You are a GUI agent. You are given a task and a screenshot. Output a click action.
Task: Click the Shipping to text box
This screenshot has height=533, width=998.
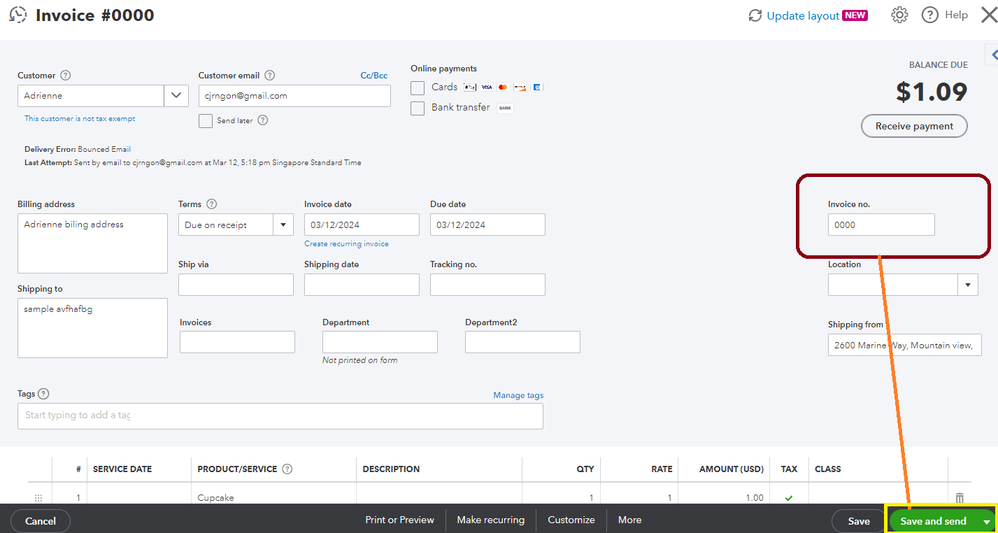[x=92, y=328]
